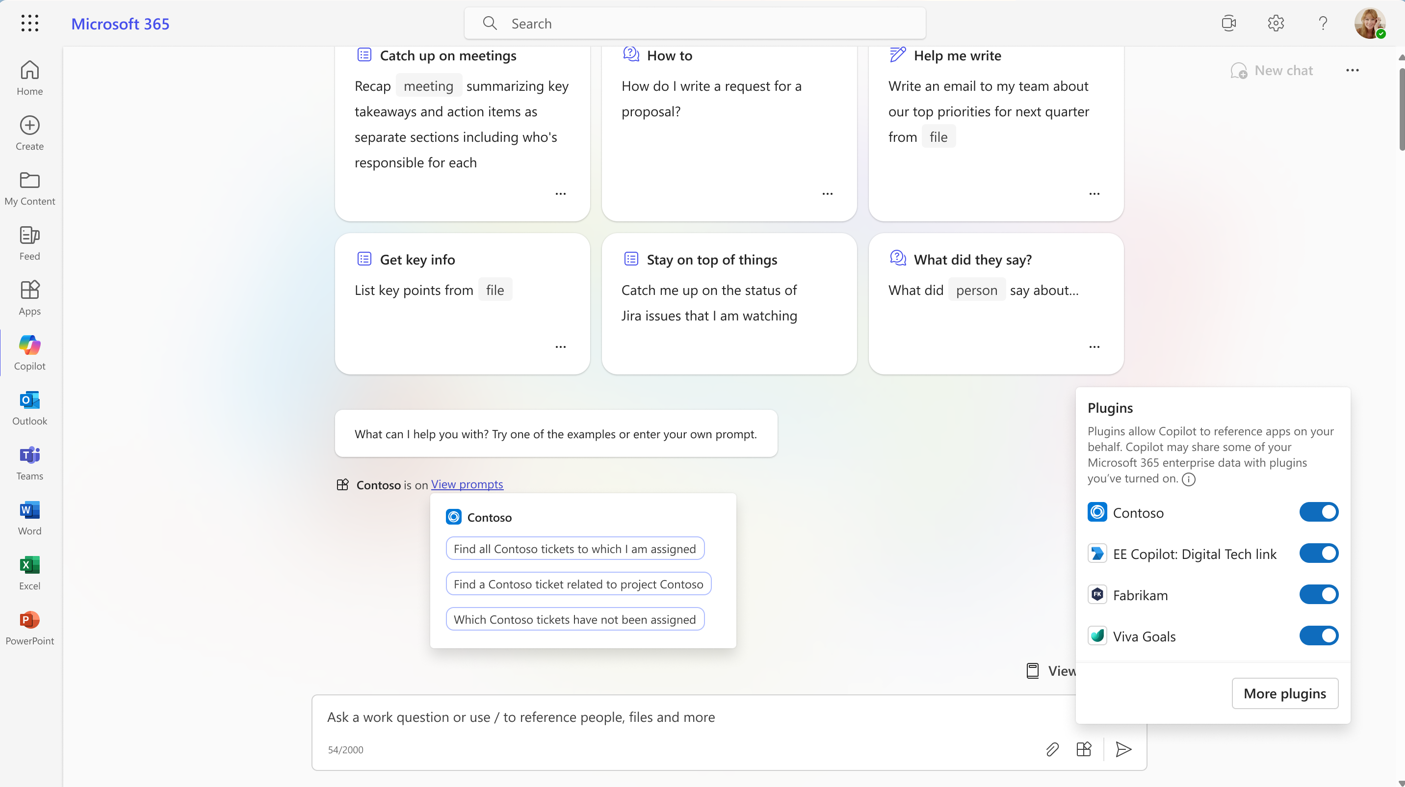This screenshot has width=1405, height=787.
Task: Click the 'file' chip in Get key info
Action: [x=495, y=290]
